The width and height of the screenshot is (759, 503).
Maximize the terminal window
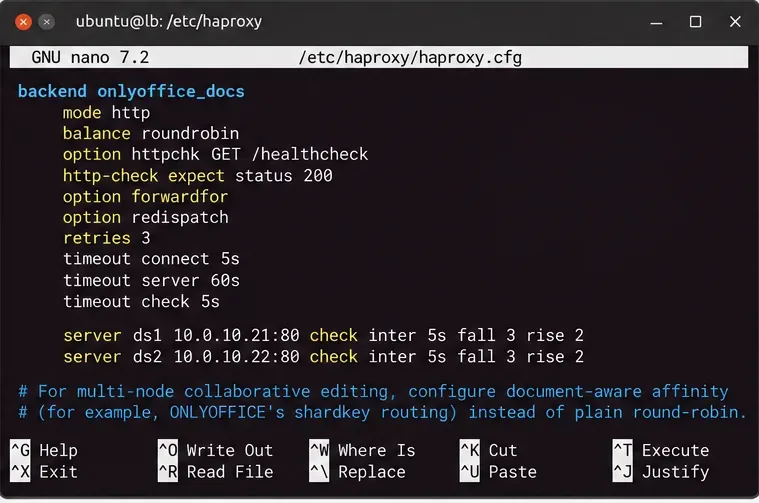(695, 22)
